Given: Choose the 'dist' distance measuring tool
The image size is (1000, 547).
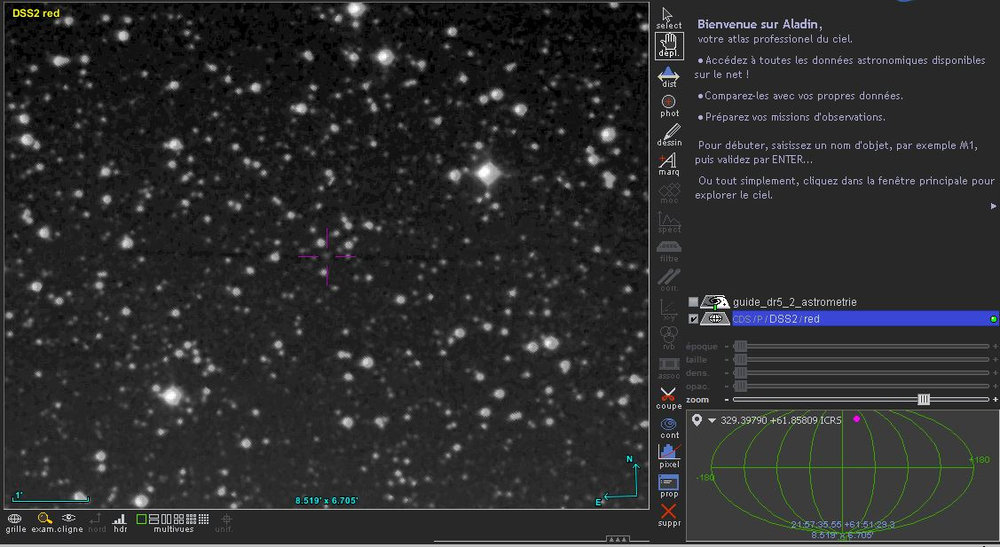Looking at the screenshot, I should coord(668,77).
